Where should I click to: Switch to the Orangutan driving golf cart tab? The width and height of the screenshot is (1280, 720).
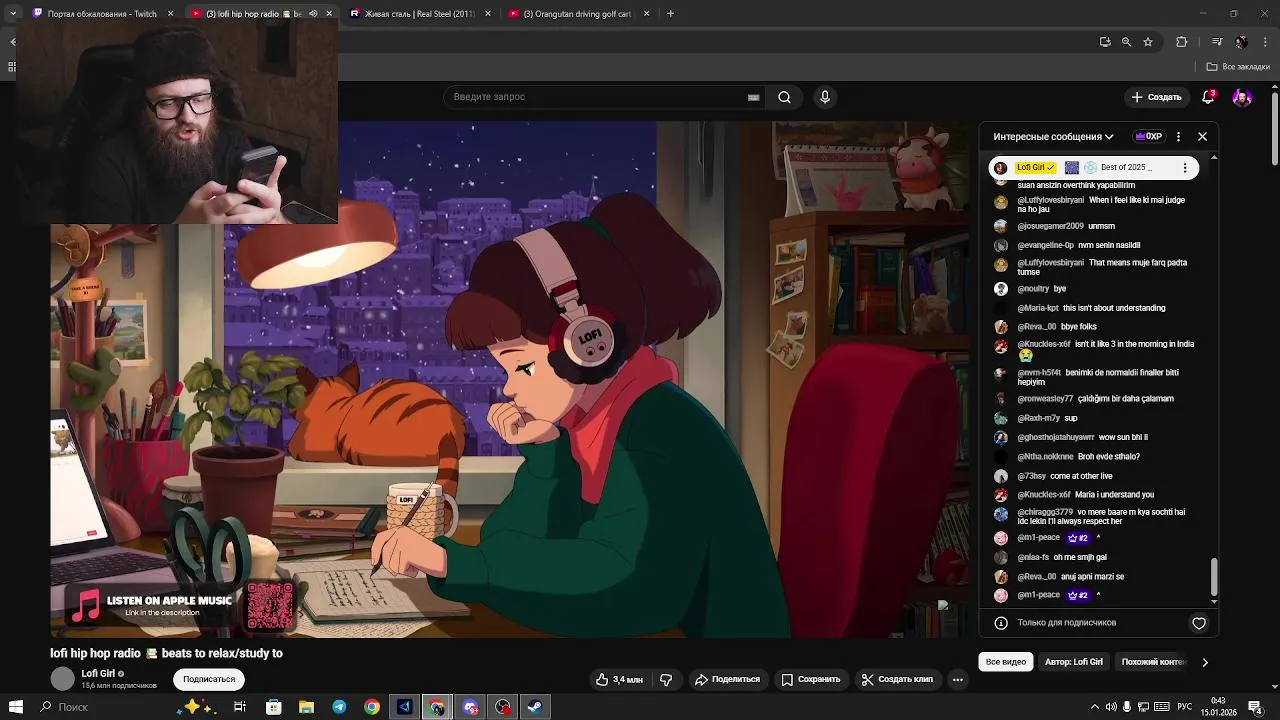578,14
